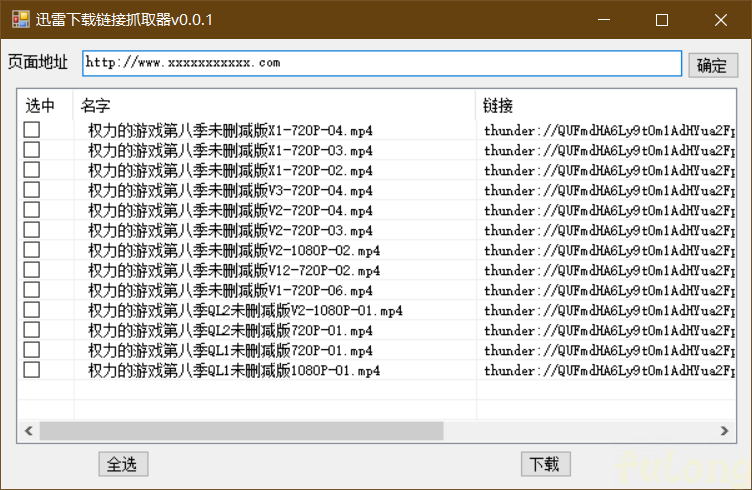
Task: Check the box for V2-720P-04.mp4 row
Action: [x=32, y=210]
